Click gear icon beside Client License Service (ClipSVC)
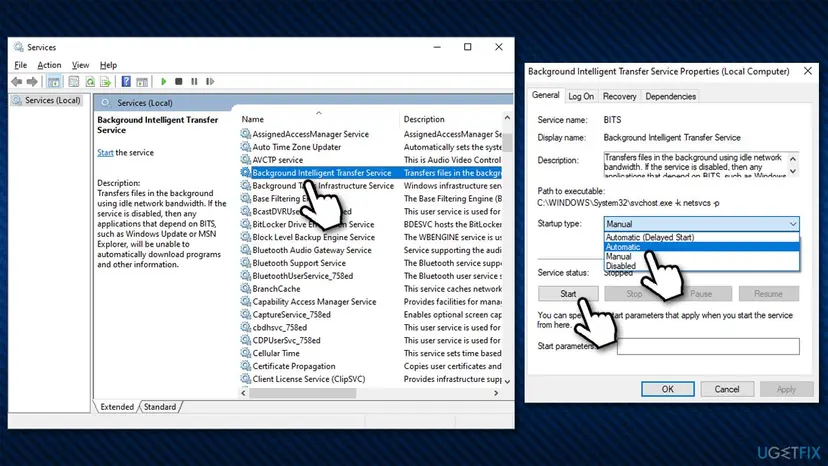The height and width of the screenshot is (466, 828). (x=245, y=379)
